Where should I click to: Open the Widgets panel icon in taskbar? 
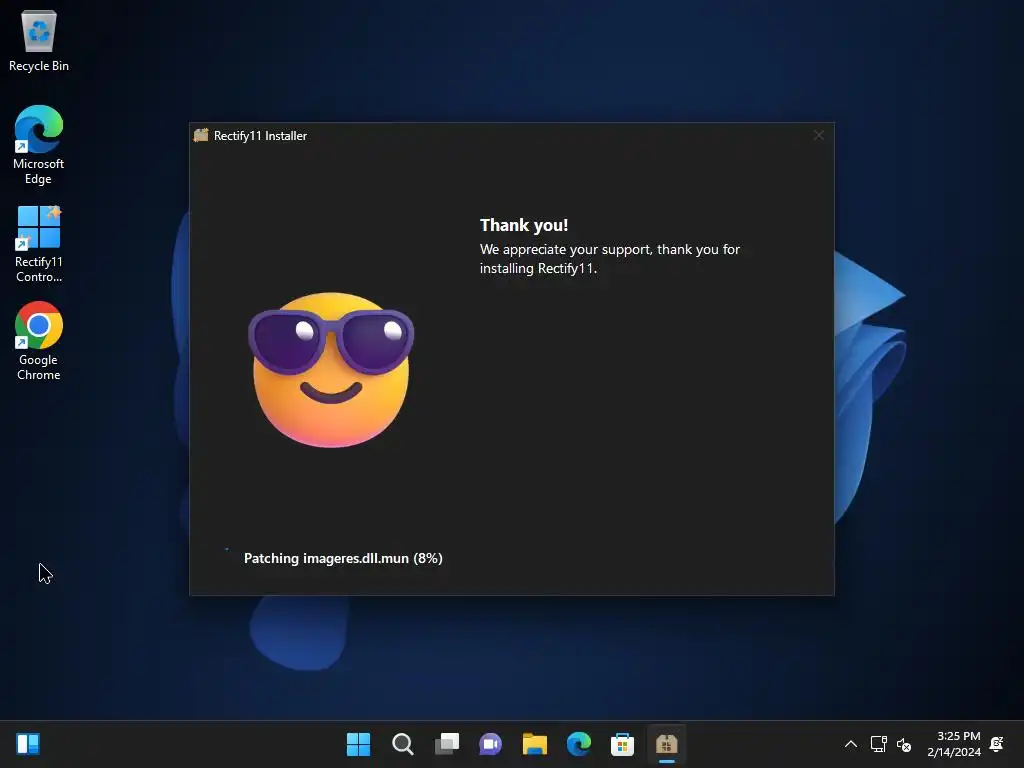[x=28, y=744]
